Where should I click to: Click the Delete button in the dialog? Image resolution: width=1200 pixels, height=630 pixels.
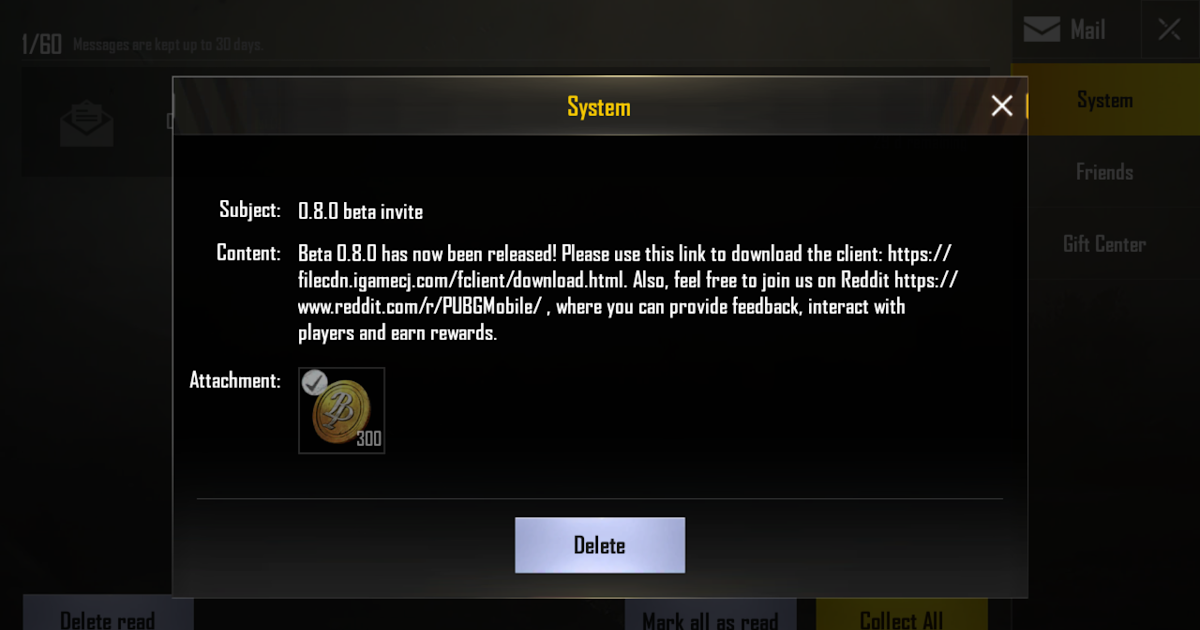[600, 545]
